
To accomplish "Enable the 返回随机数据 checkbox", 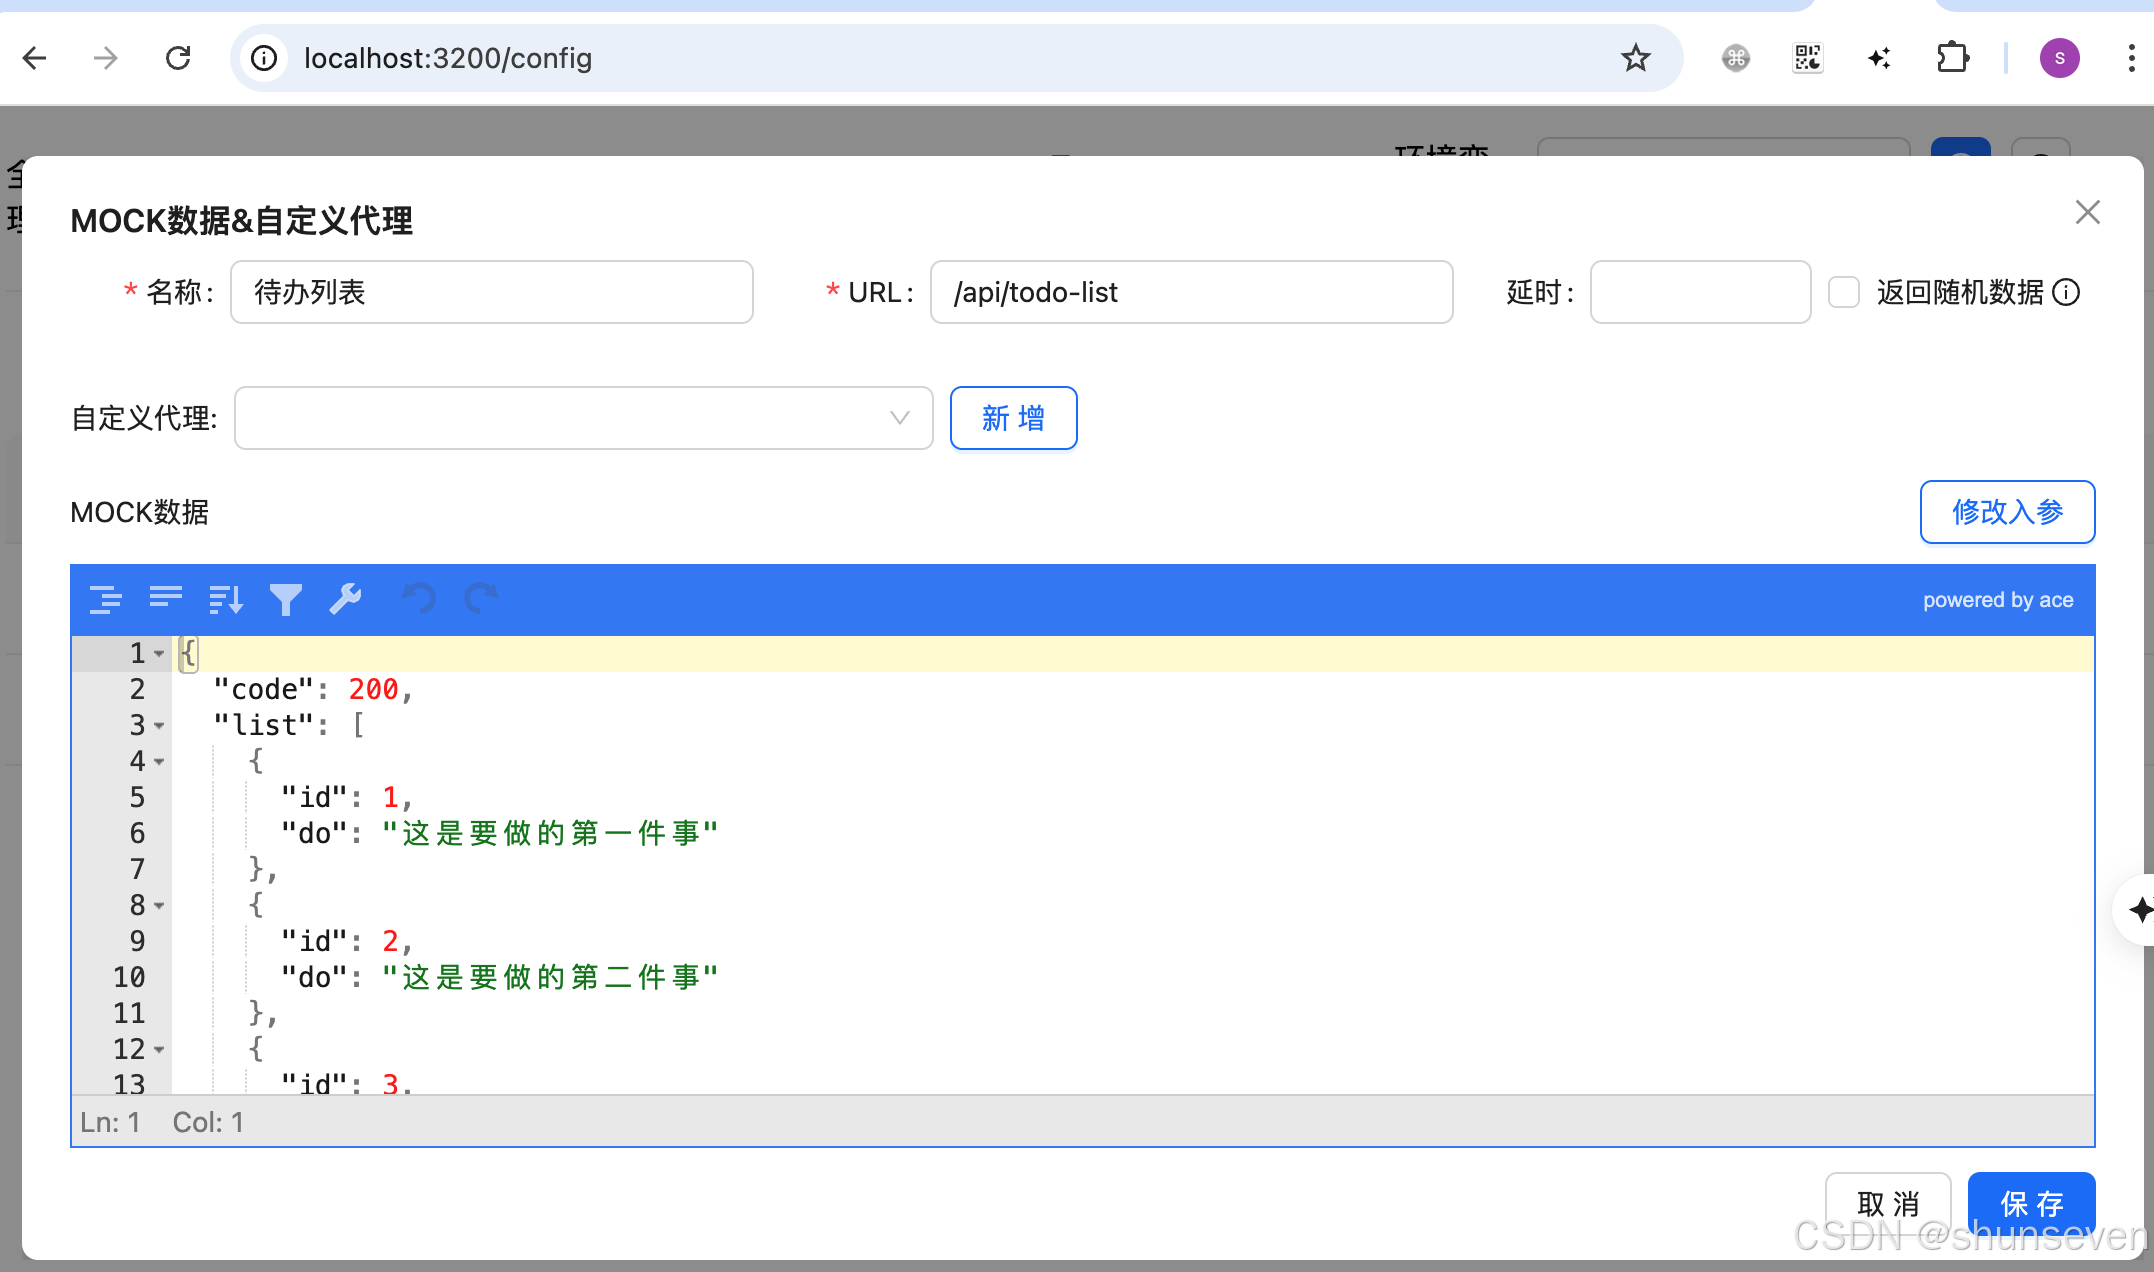I will [1843, 292].
